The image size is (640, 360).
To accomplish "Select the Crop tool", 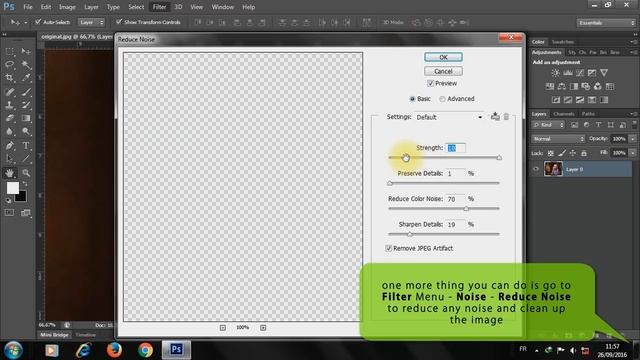I will tap(9, 78).
